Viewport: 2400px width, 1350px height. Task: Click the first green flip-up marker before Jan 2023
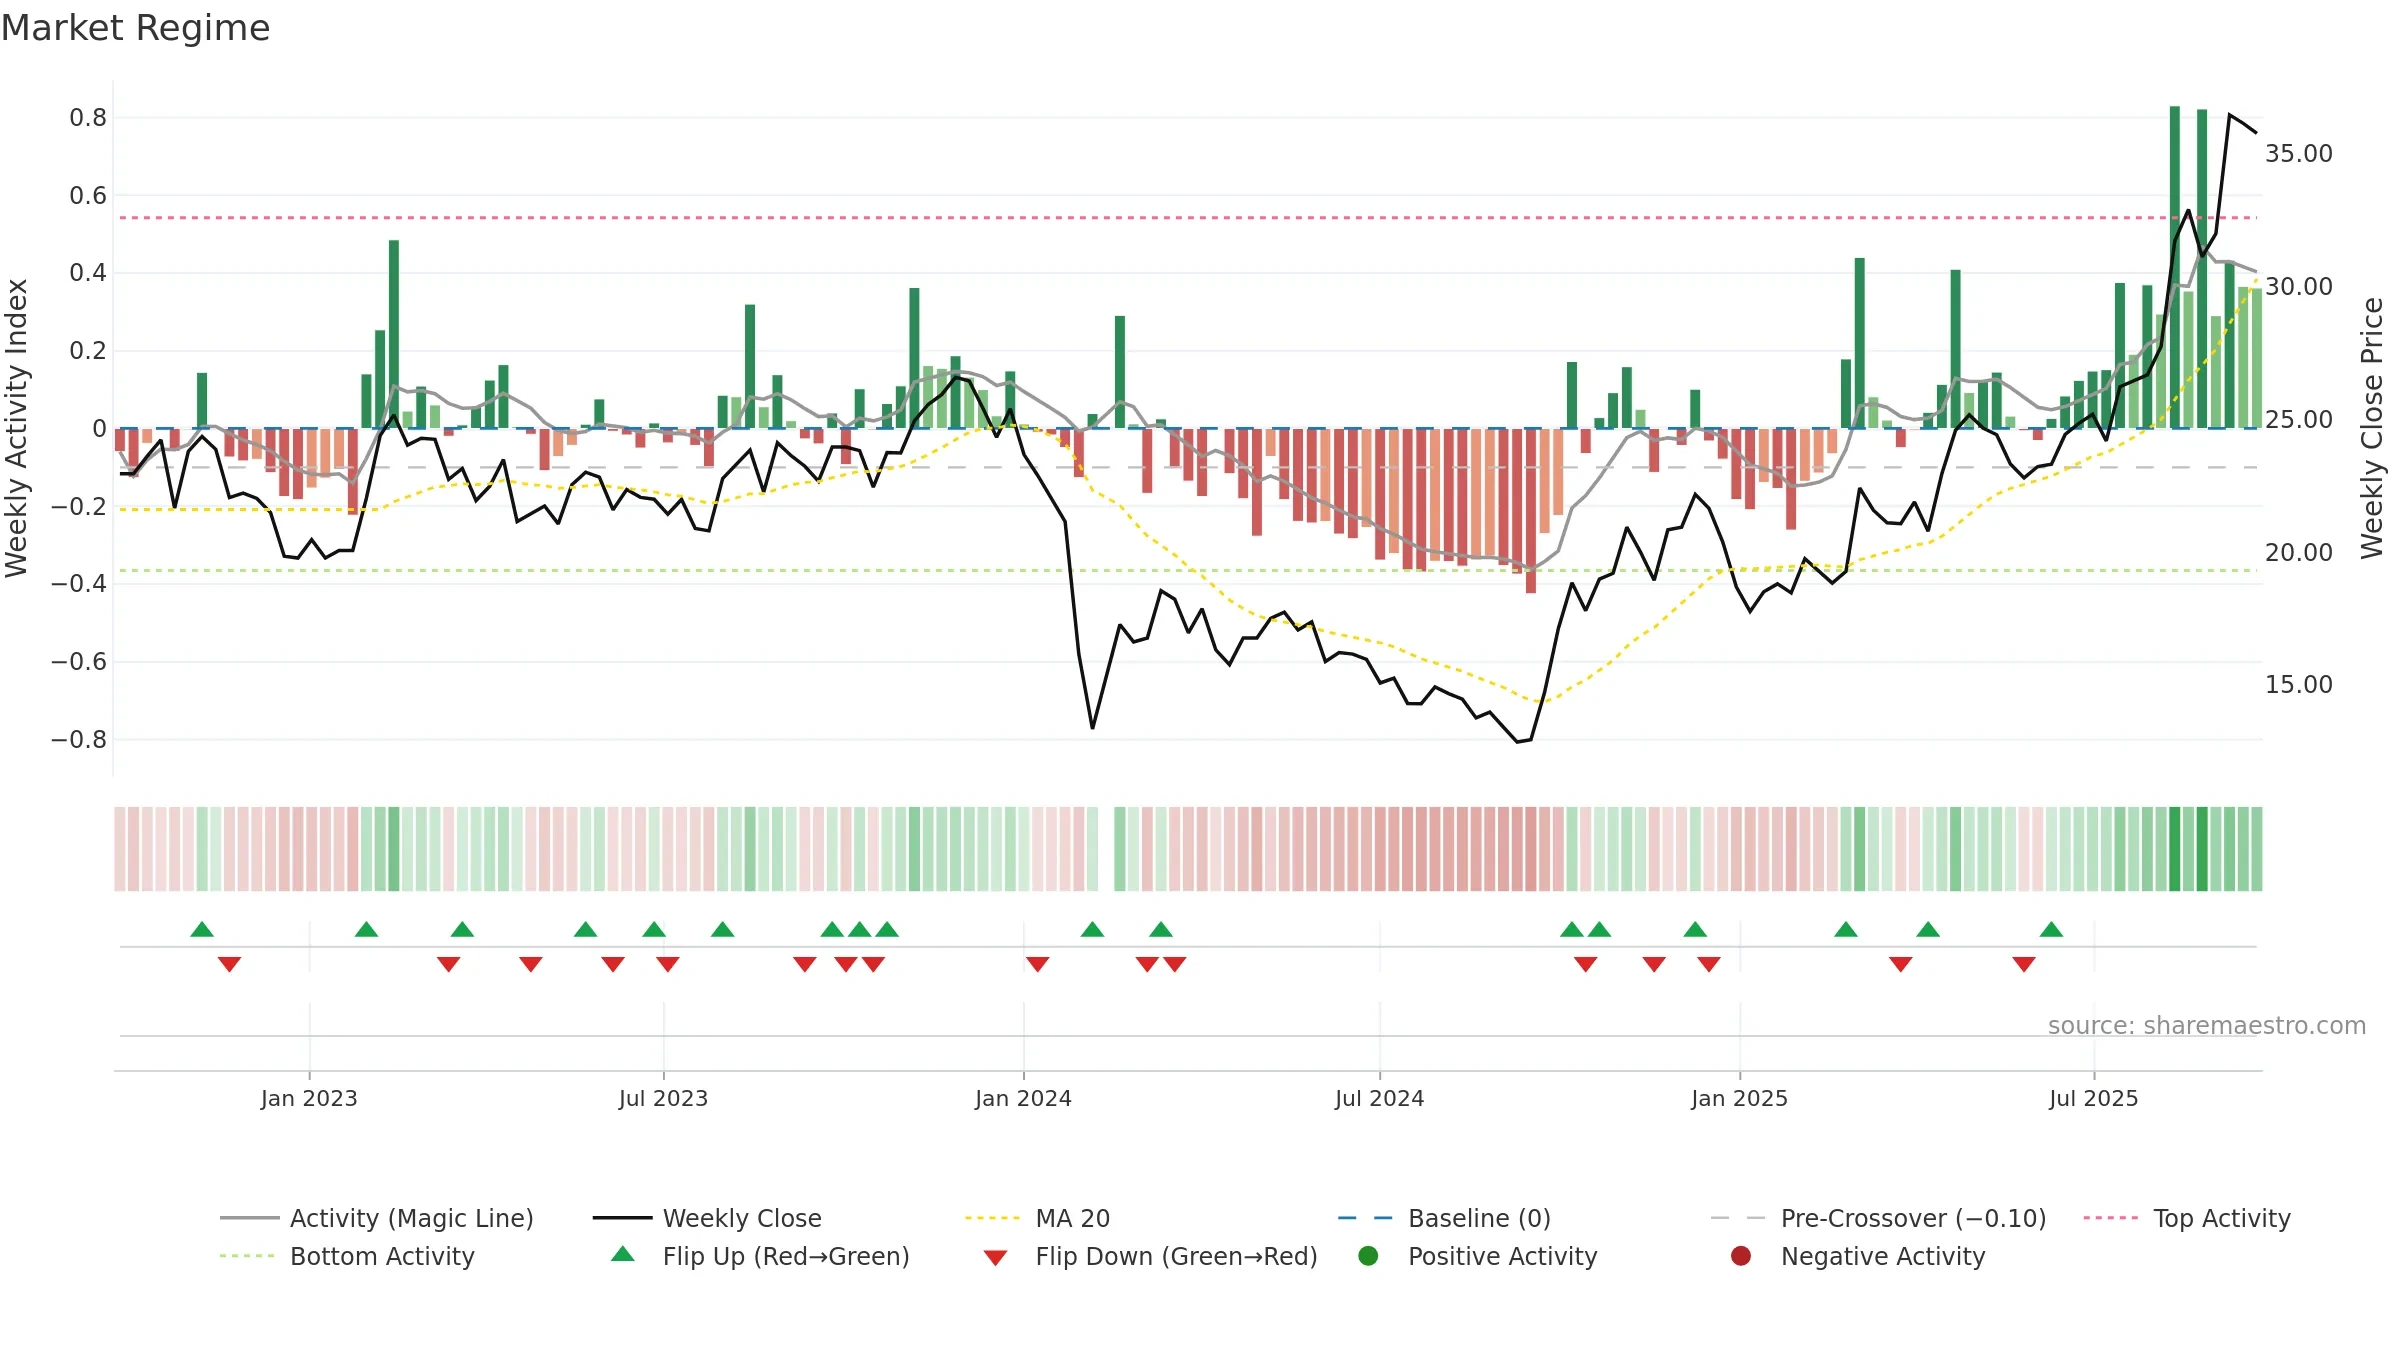(202, 930)
